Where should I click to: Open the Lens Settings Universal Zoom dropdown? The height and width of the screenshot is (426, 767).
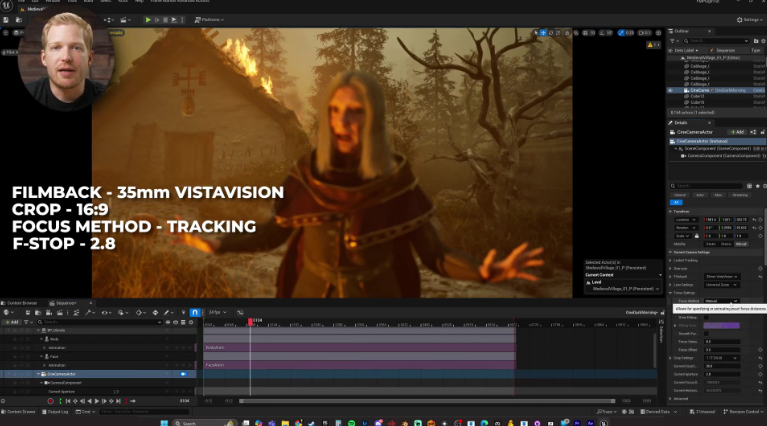[x=722, y=285]
